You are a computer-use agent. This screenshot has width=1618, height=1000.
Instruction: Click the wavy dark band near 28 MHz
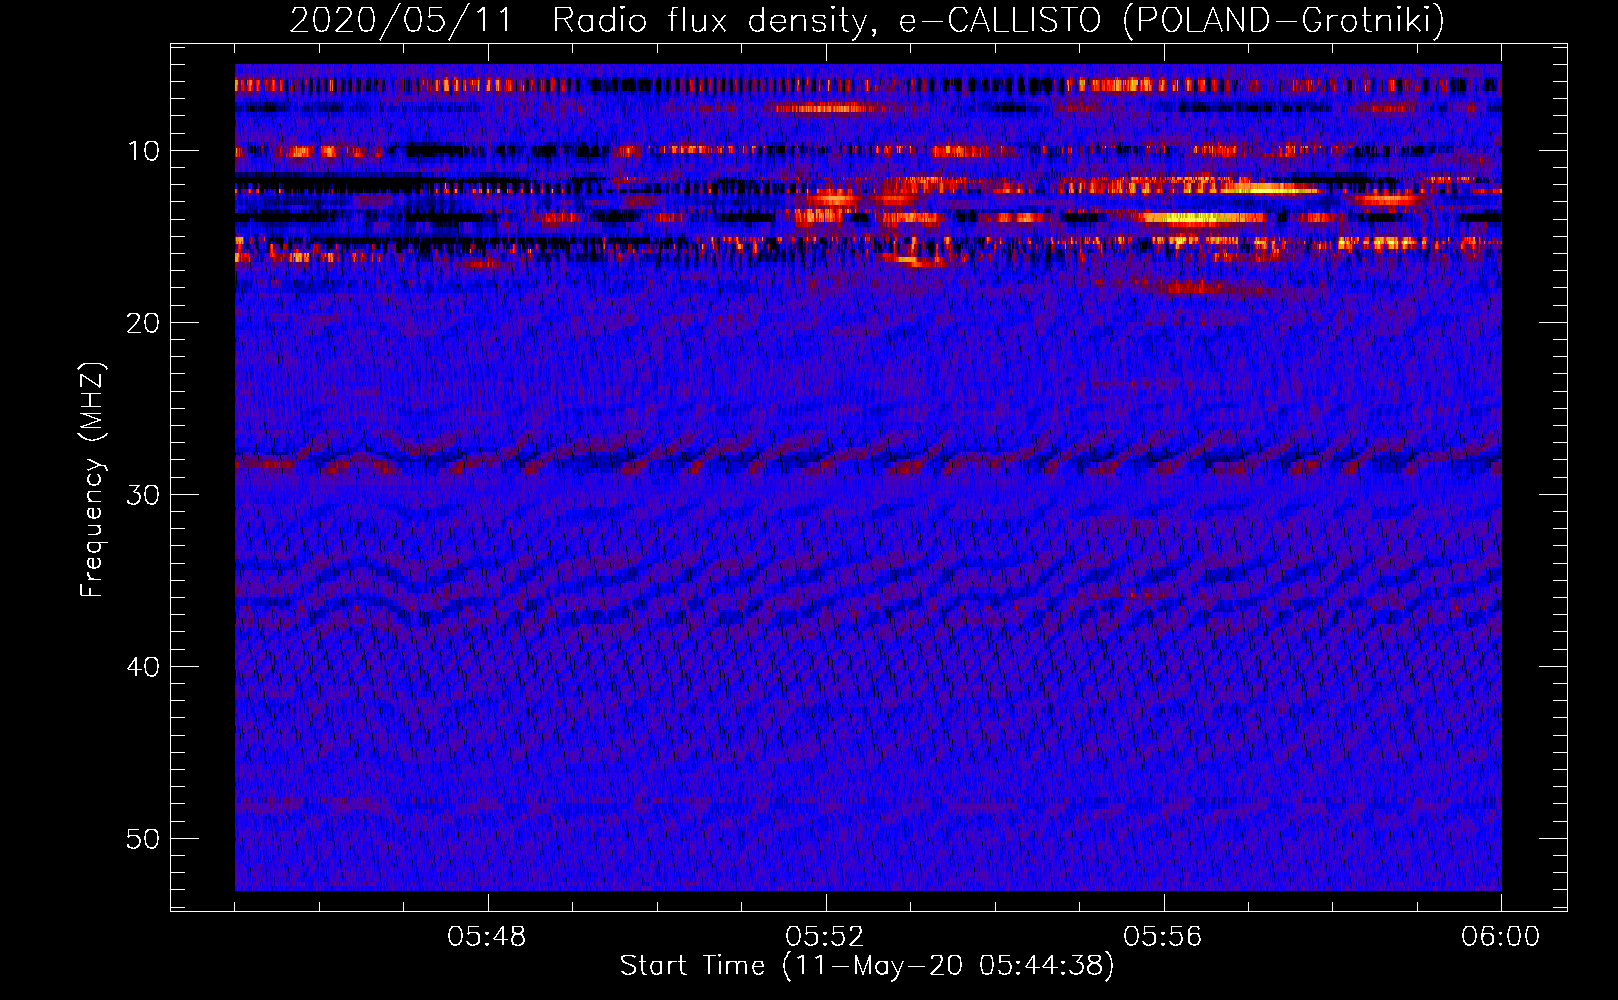click(x=868, y=458)
